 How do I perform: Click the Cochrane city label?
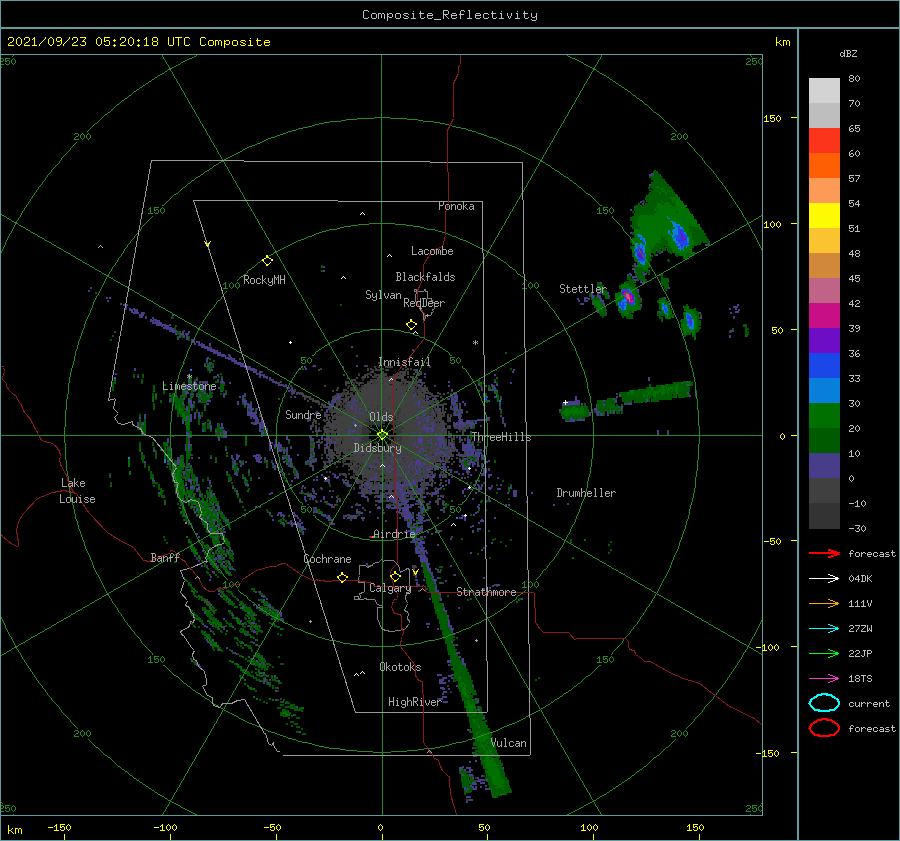point(327,559)
